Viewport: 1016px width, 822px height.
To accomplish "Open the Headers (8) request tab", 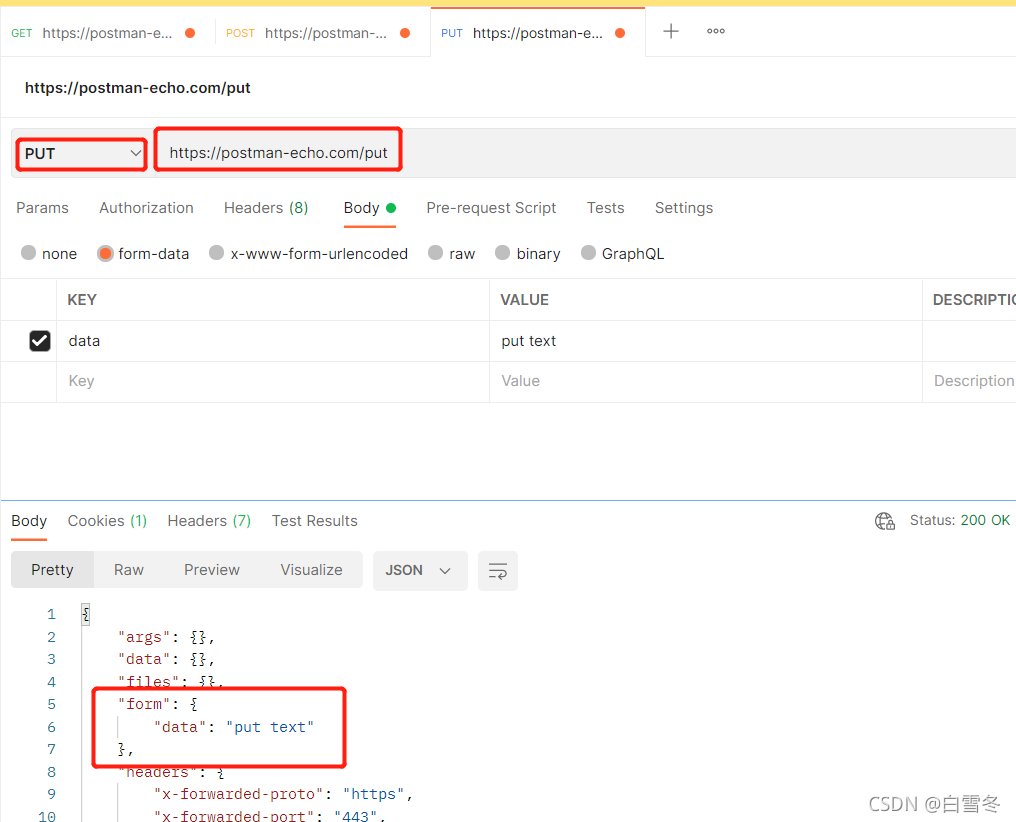I will 266,208.
